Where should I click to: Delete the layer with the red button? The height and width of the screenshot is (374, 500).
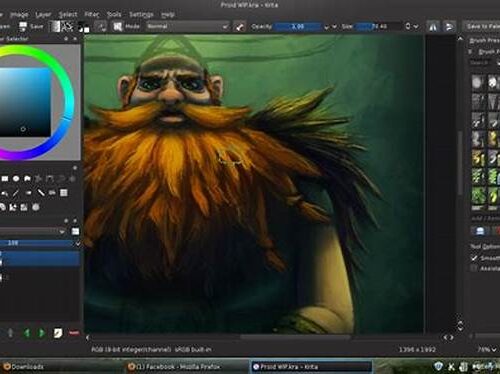(x=74, y=333)
